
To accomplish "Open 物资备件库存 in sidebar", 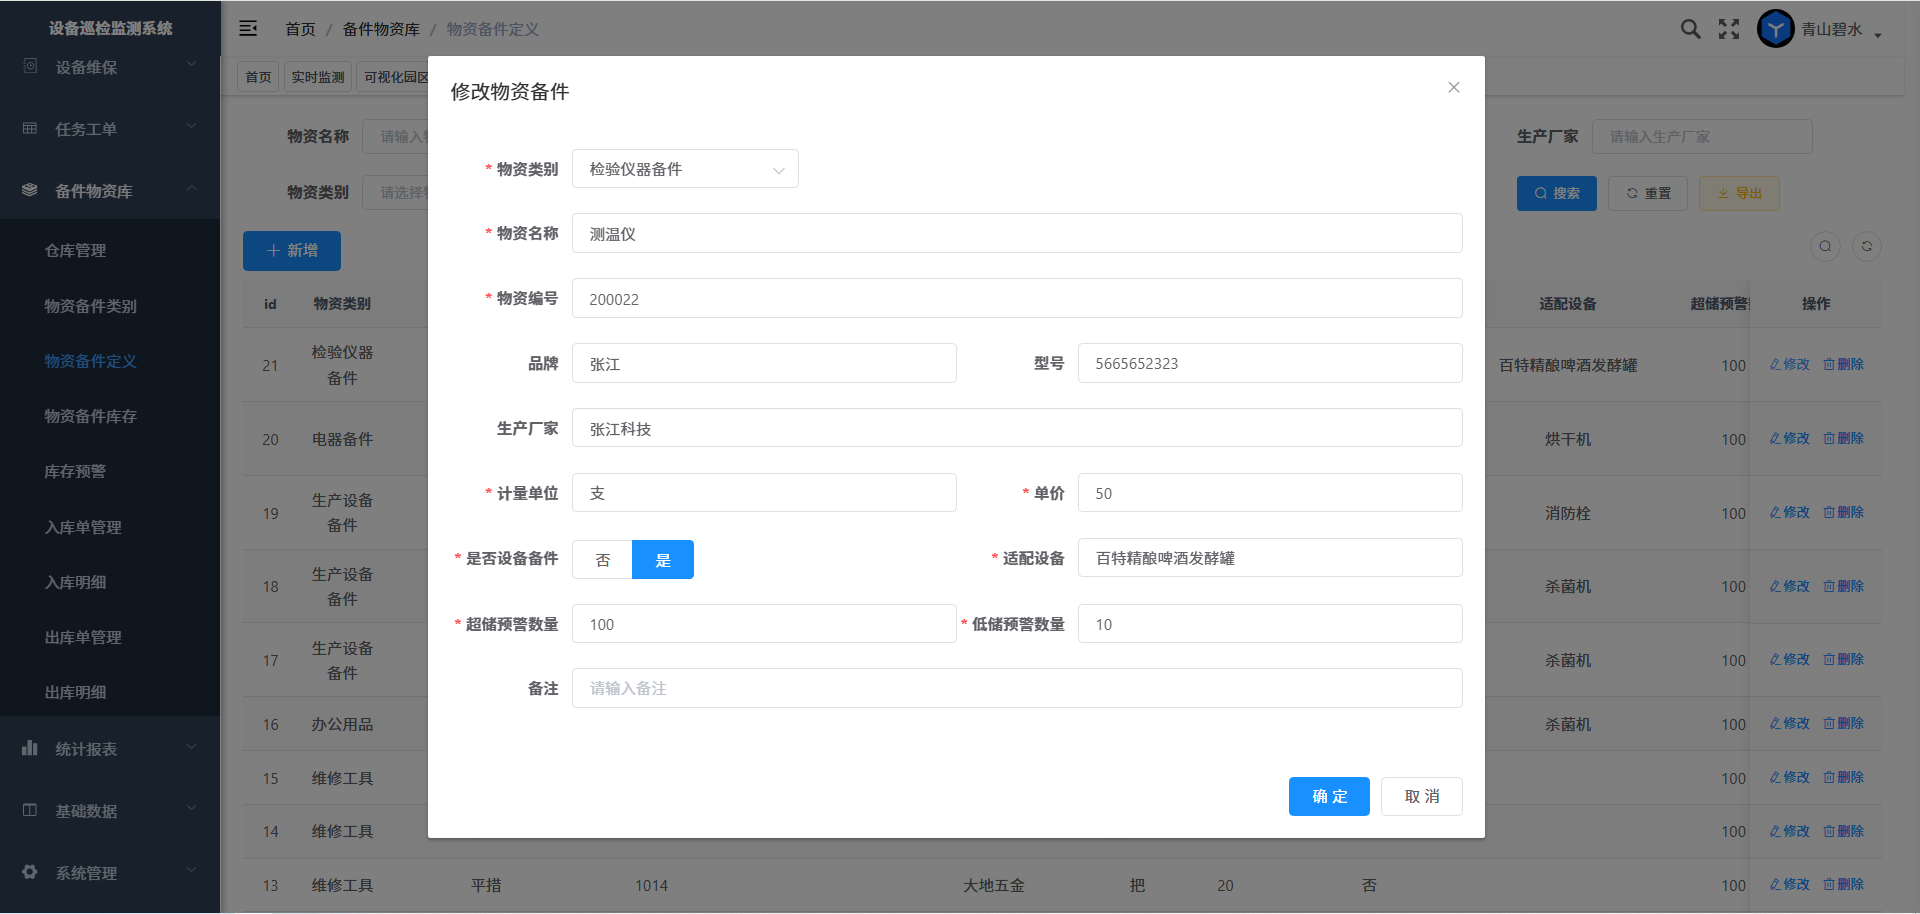I will click(x=90, y=416).
